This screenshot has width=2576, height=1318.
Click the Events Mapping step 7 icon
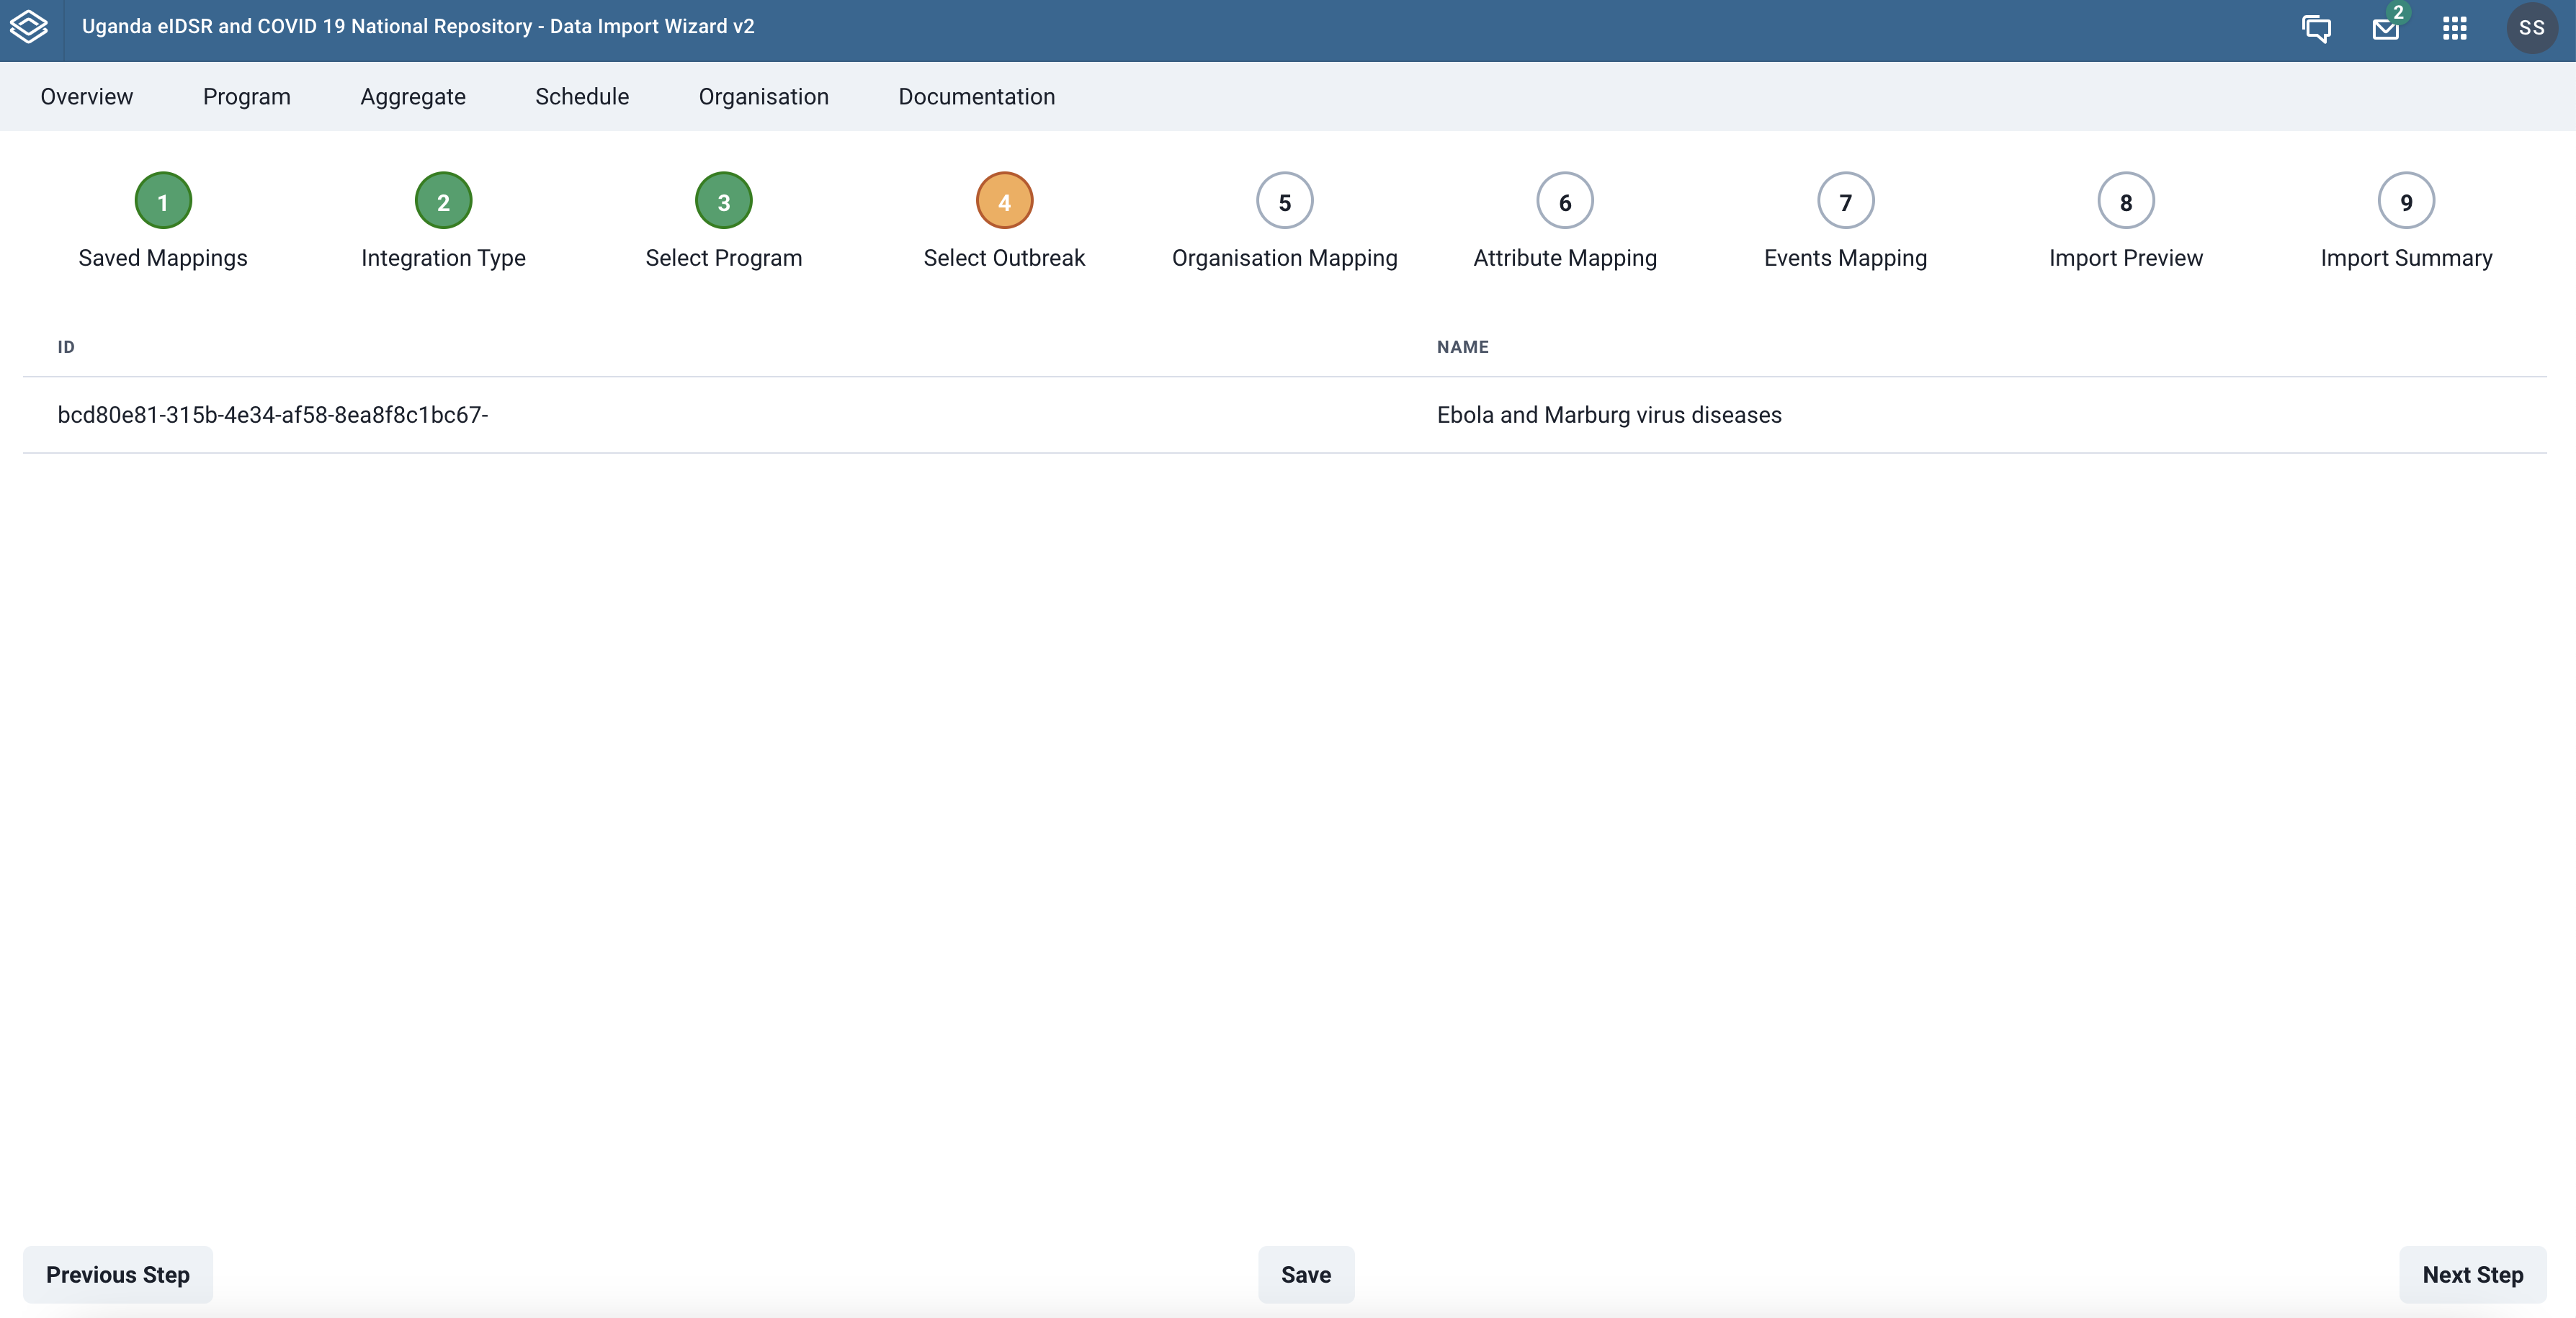[x=1845, y=200]
